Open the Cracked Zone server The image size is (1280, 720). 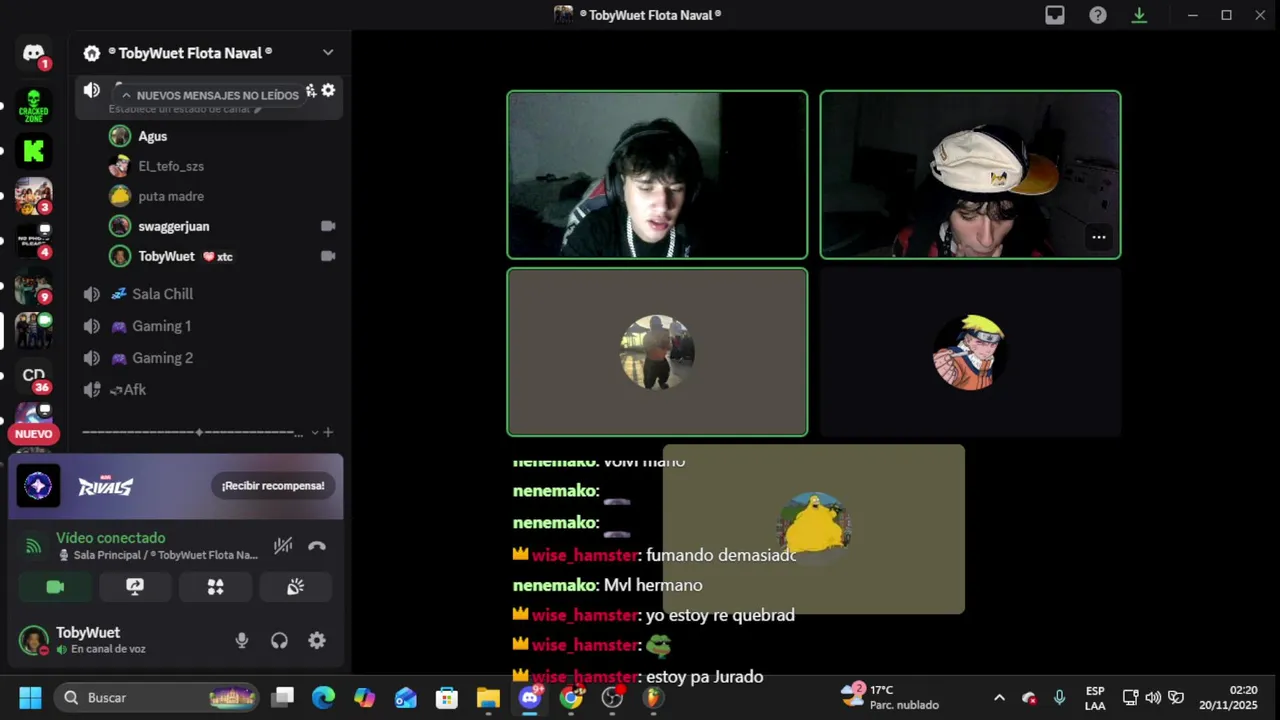(33, 105)
